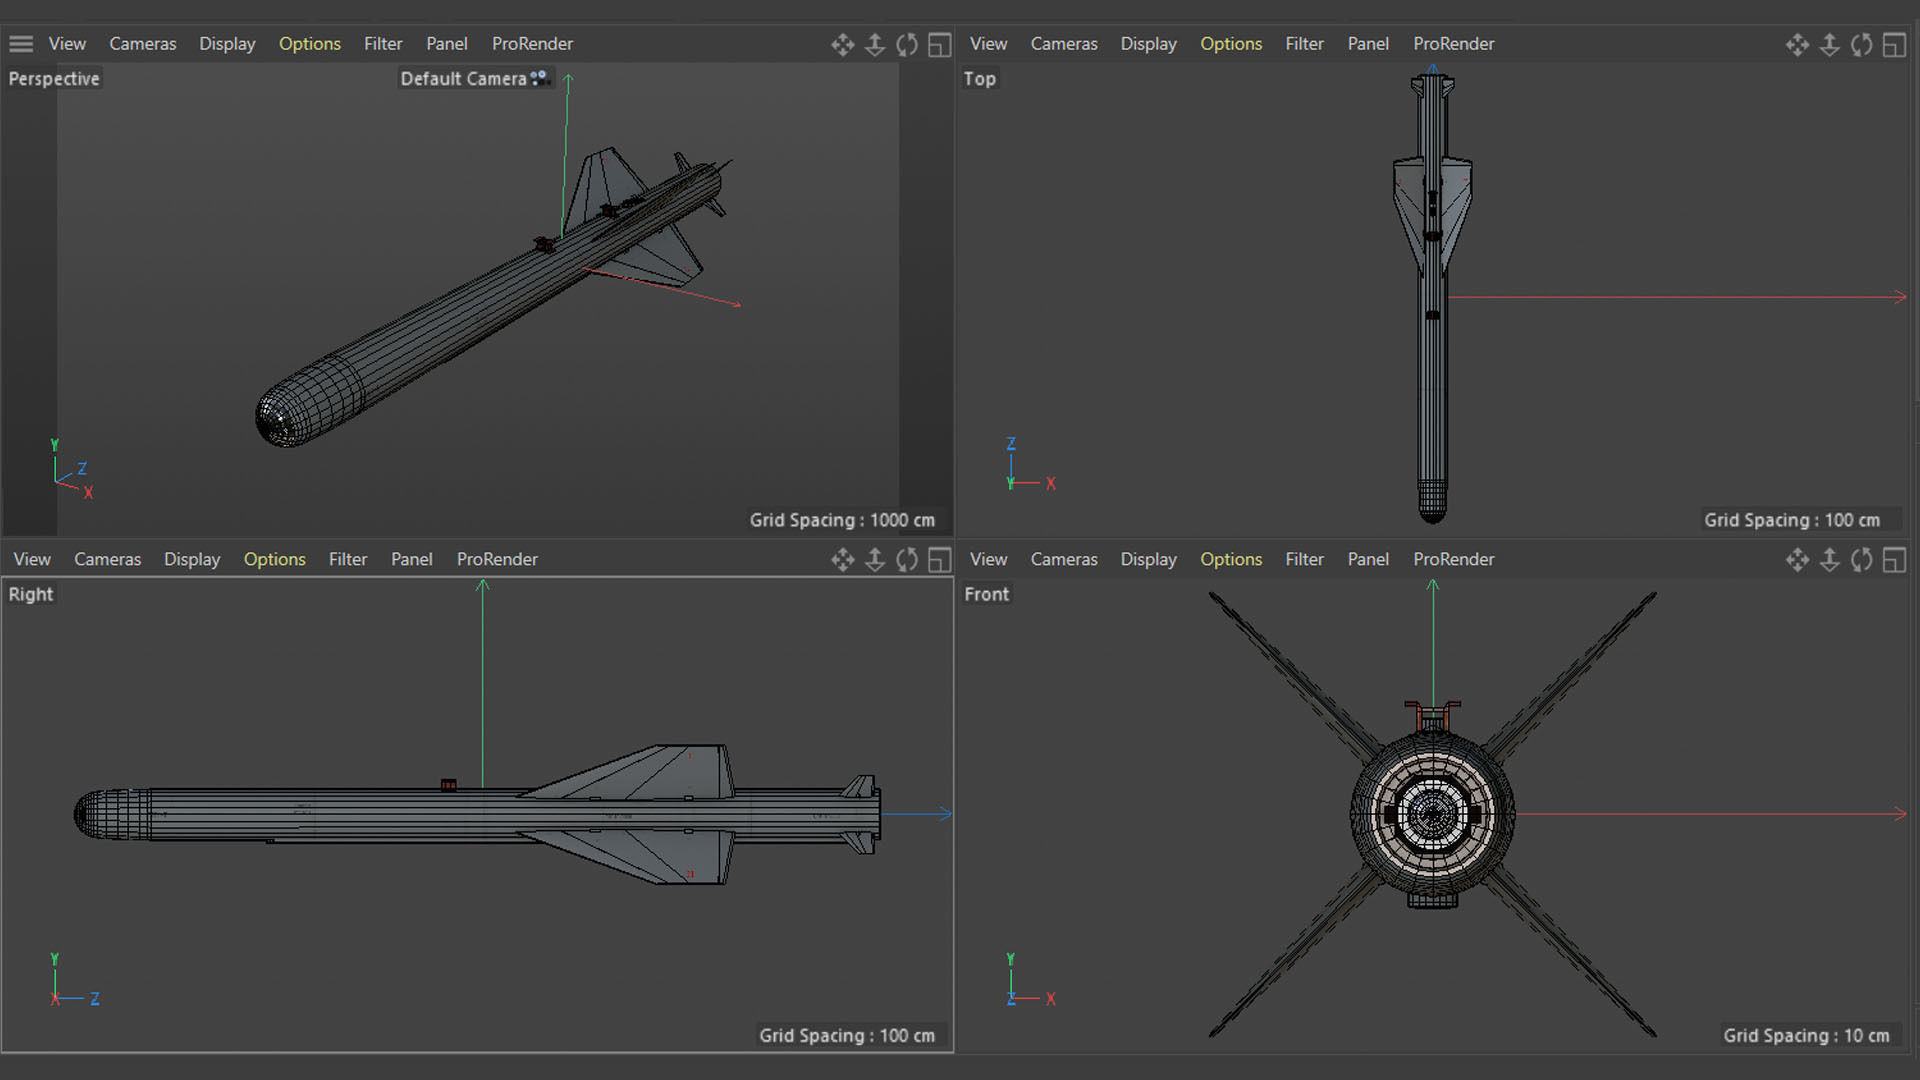Click the Perspective viewport move camera icon
This screenshot has height=1080, width=1920.
coord(842,45)
